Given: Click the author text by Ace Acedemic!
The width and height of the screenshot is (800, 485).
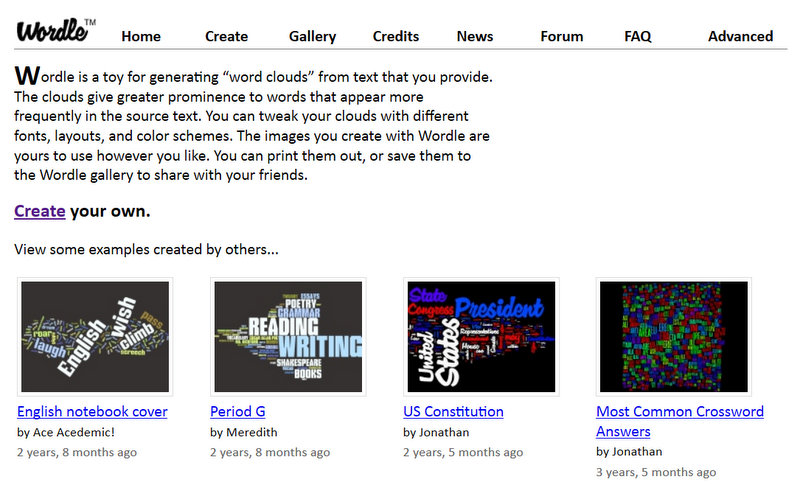Looking at the screenshot, I should pyautogui.click(x=66, y=432).
